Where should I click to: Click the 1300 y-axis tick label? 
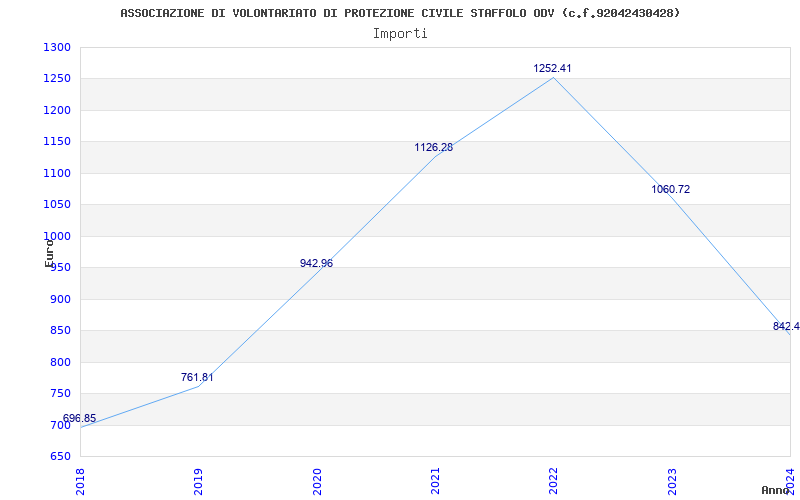[x=57, y=47]
